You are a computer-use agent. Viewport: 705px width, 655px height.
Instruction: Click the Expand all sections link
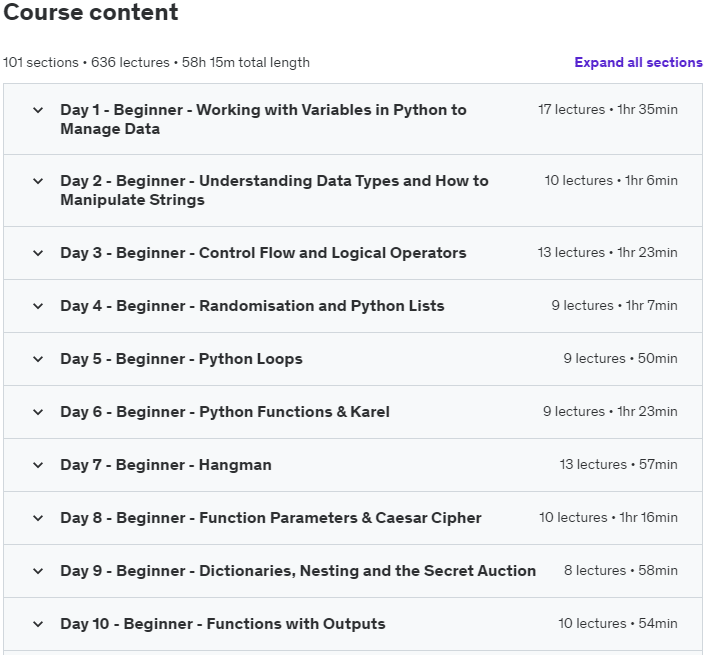[638, 62]
